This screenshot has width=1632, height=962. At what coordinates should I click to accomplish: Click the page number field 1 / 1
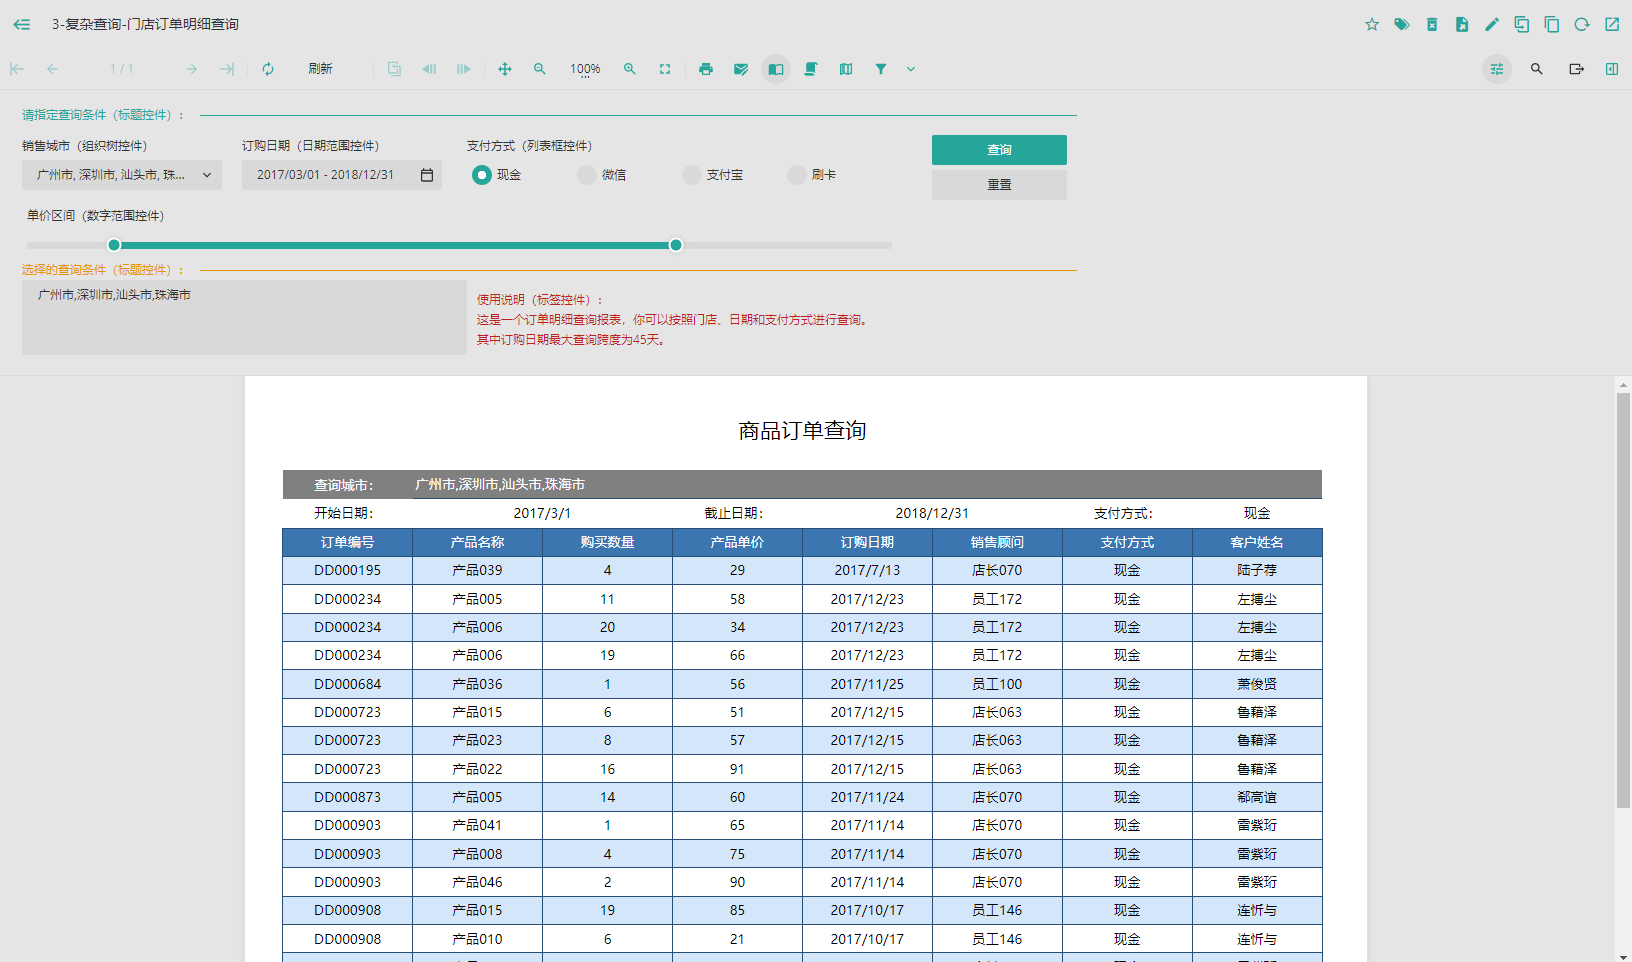tap(121, 69)
